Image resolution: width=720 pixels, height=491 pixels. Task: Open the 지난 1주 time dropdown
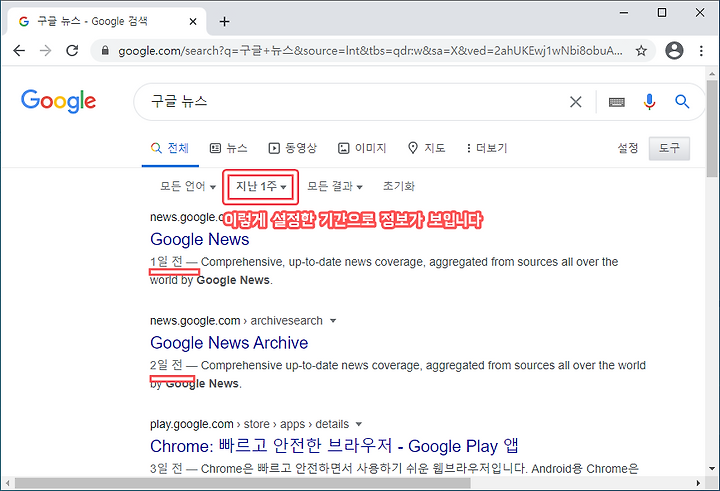coord(261,186)
